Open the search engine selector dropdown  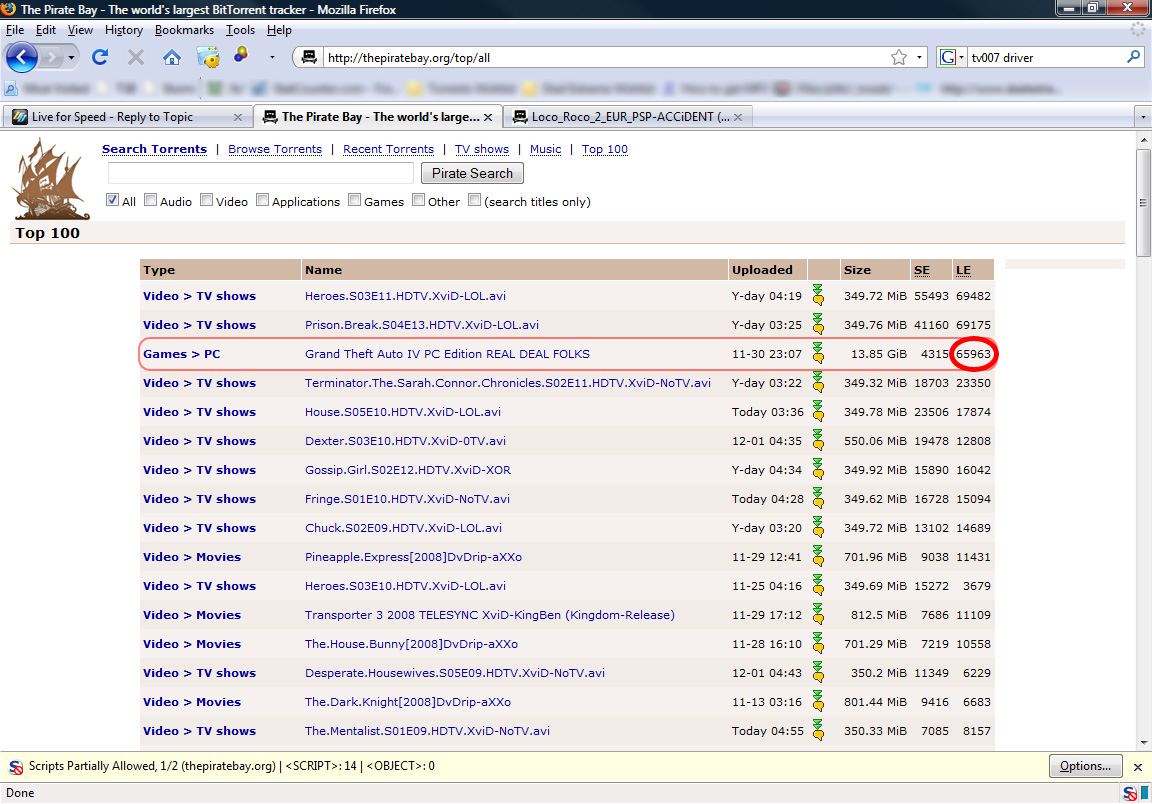(961, 57)
